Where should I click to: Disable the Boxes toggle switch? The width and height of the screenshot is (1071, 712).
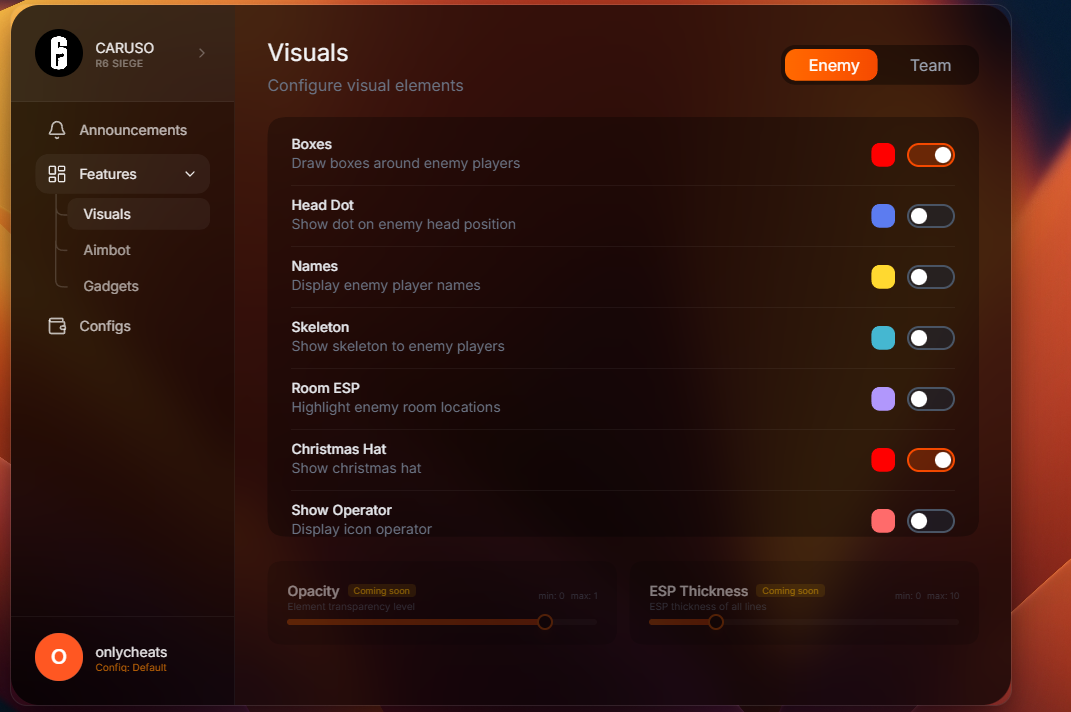click(930, 155)
